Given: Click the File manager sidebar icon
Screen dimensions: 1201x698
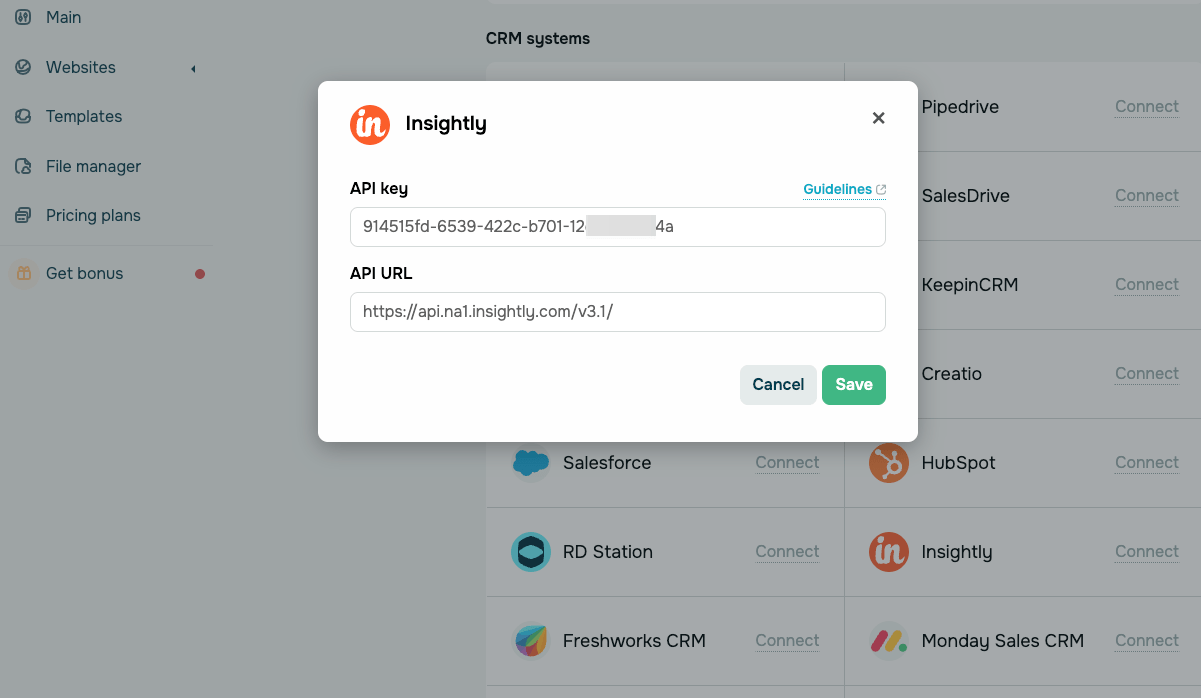Looking at the screenshot, I should point(23,166).
